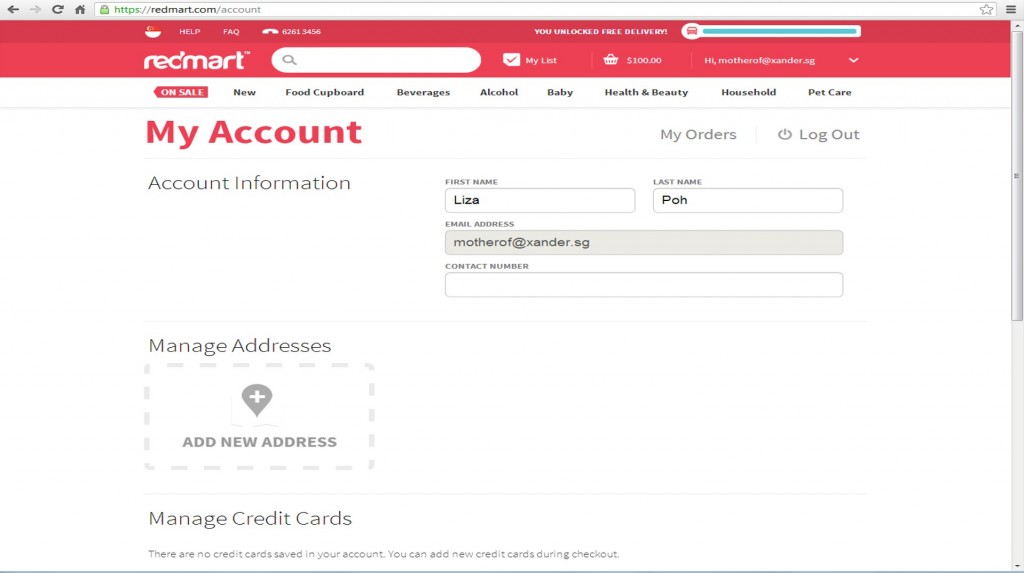Open the Beverages category
The image size is (1024, 573).
pos(423,92)
